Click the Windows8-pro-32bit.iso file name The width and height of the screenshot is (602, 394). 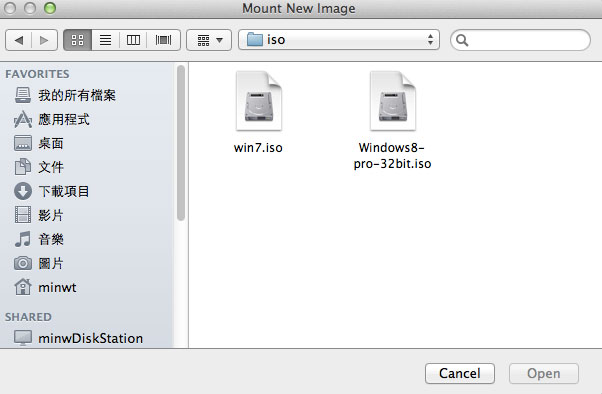tap(392, 156)
